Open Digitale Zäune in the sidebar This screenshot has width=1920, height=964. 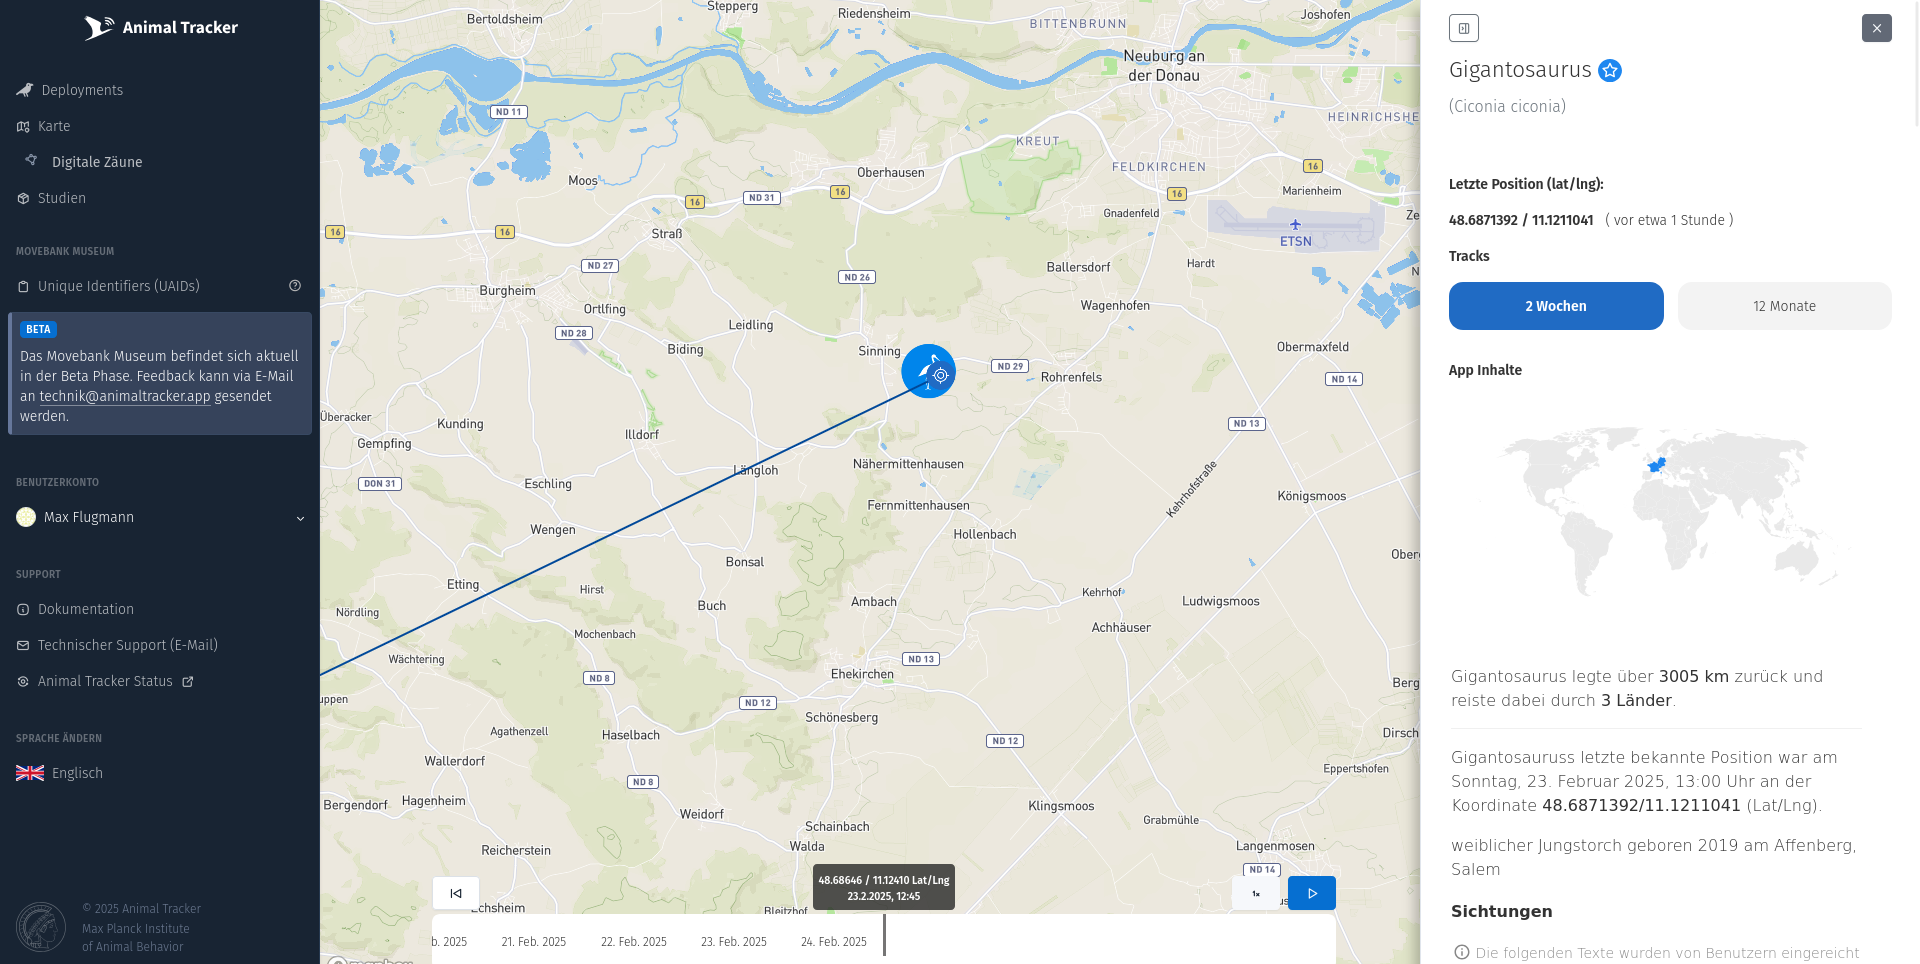[96, 162]
